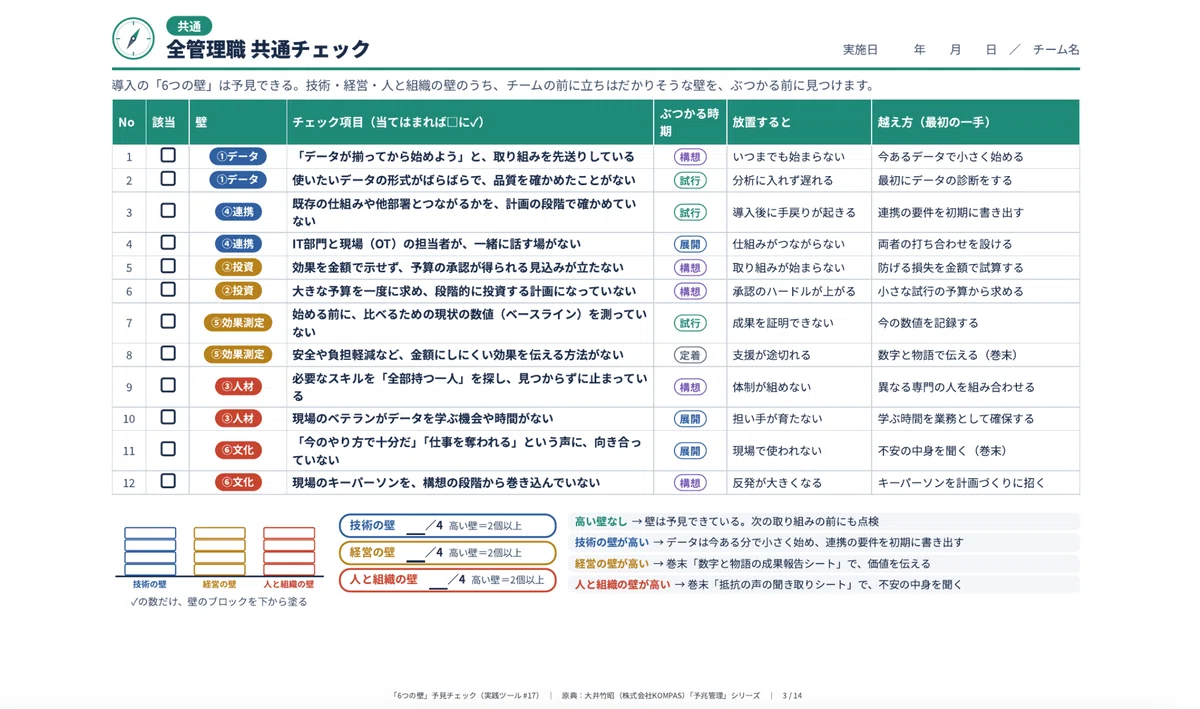Tick the checkbox for row 9 全部持つ一人
Screen dimensions: 1200x709
click(x=168, y=386)
